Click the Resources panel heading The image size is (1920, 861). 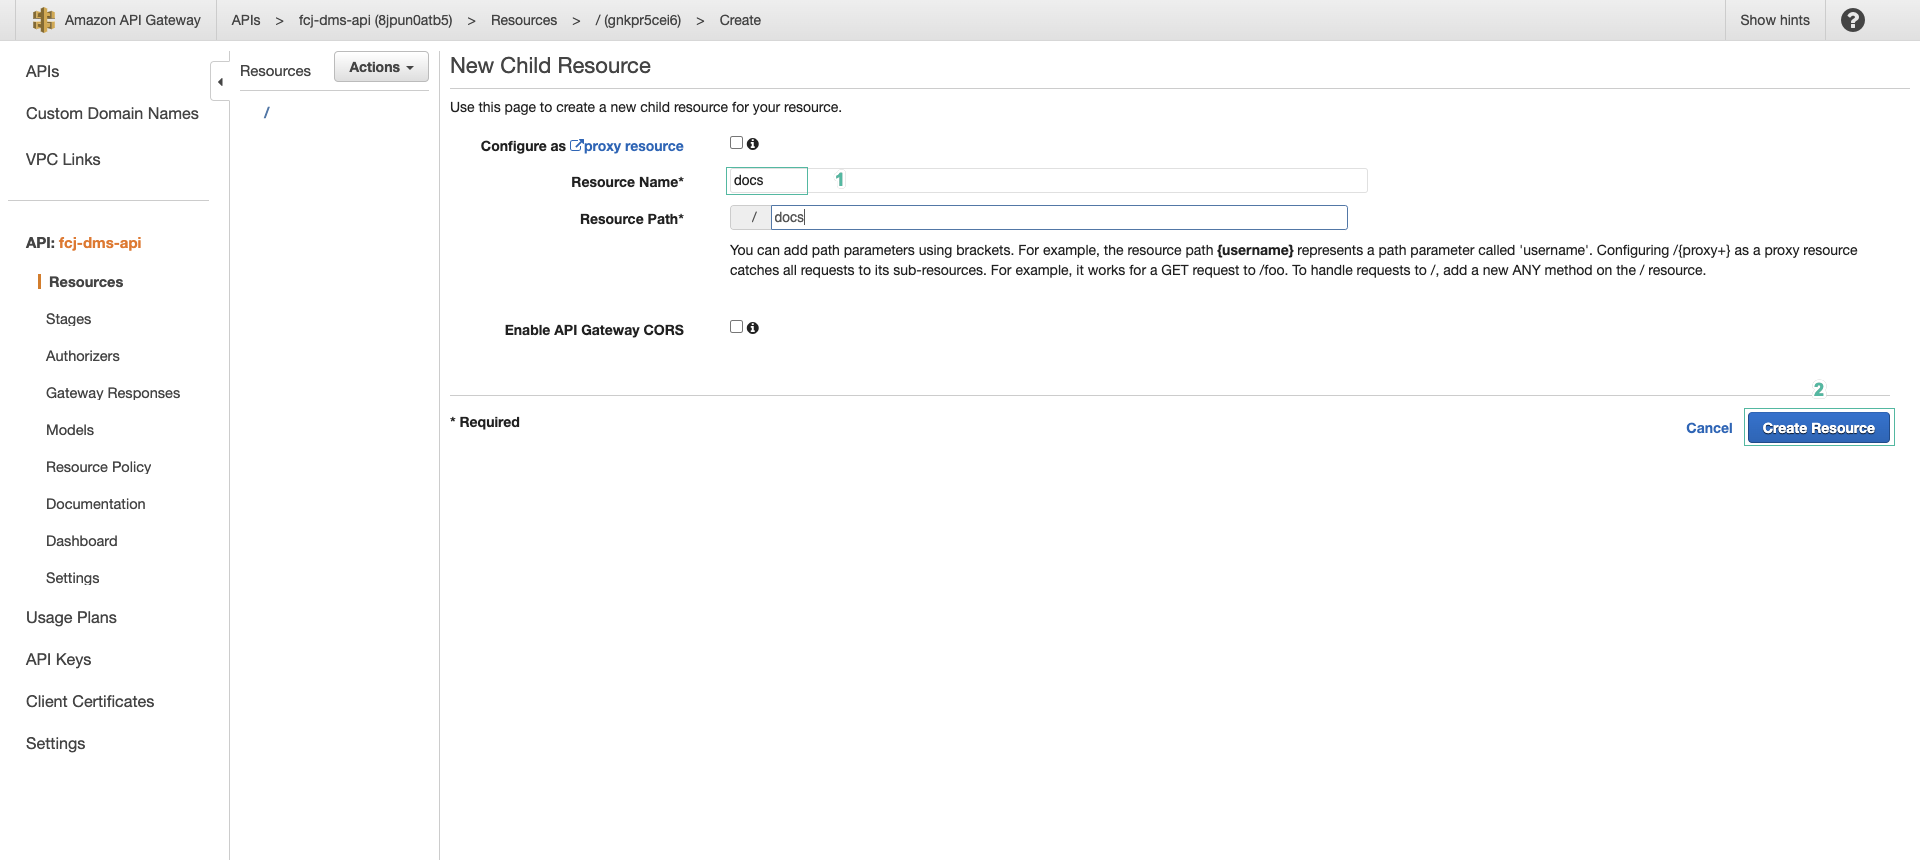coord(275,71)
